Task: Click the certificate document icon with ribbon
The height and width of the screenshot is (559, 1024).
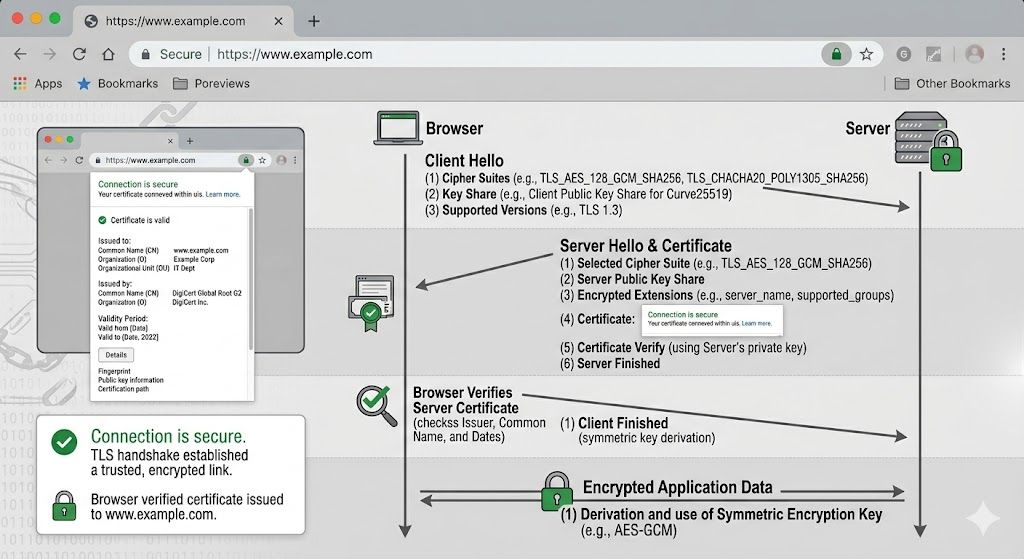Action: pos(371,302)
